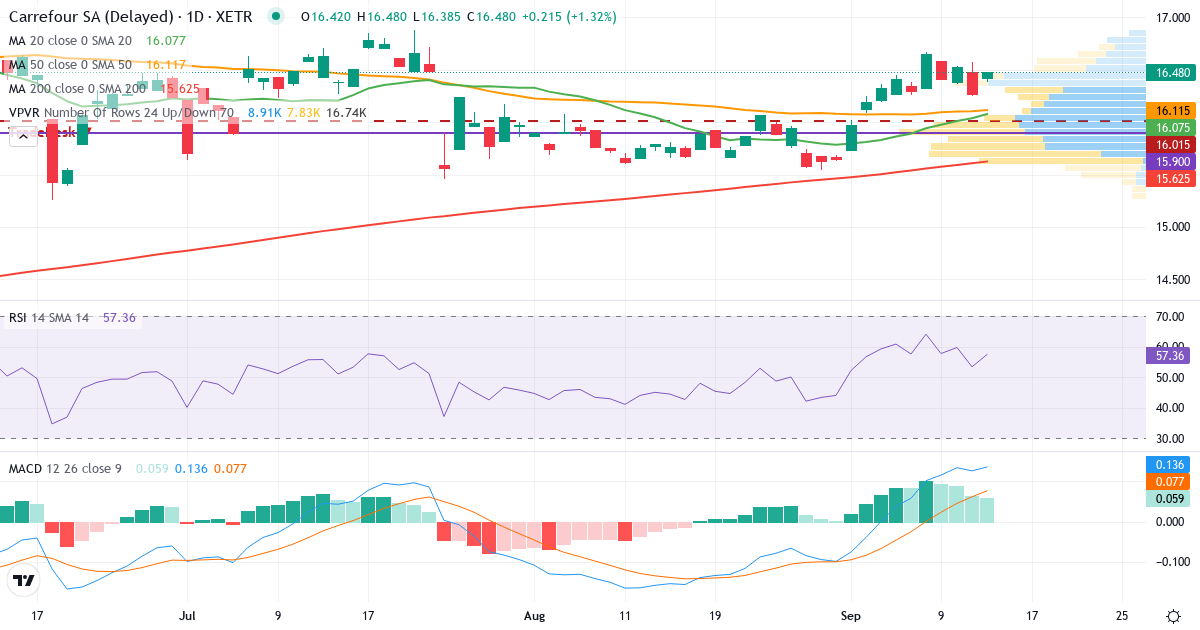Click the MA 20 value 16.077
Image resolution: width=1200 pixels, height=630 pixels.
(166, 41)
